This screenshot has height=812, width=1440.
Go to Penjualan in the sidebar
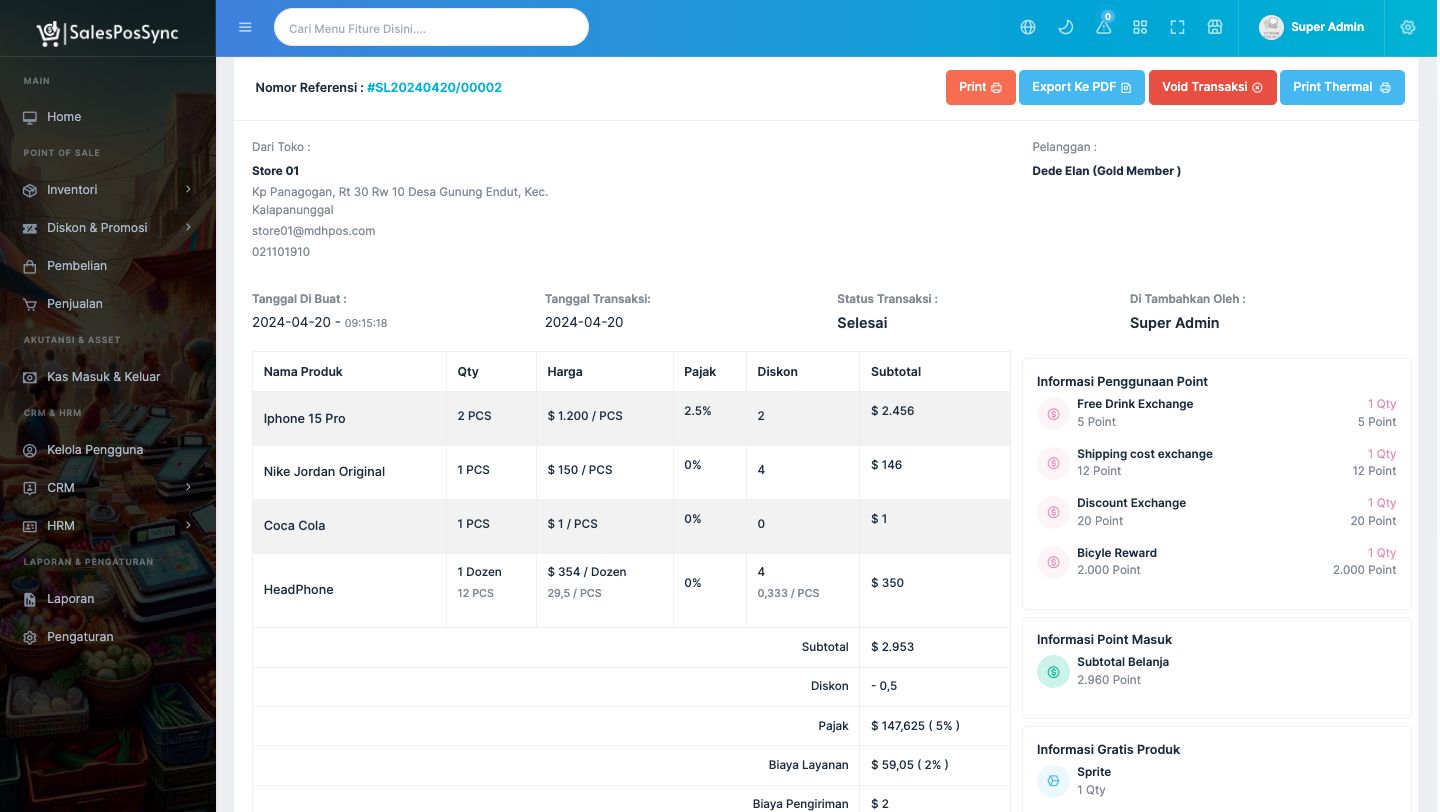[75, 304]
